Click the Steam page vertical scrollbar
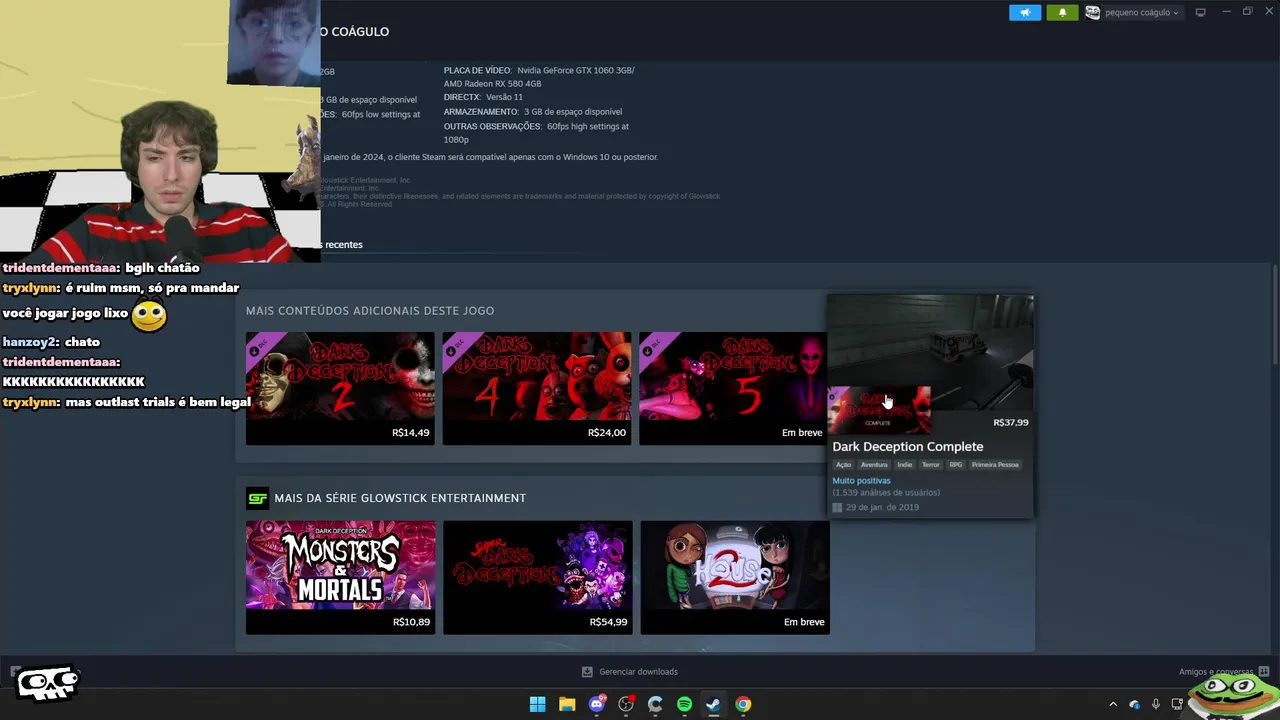The height and width of the screenshot is (720, 1280). coord(1274,315)
